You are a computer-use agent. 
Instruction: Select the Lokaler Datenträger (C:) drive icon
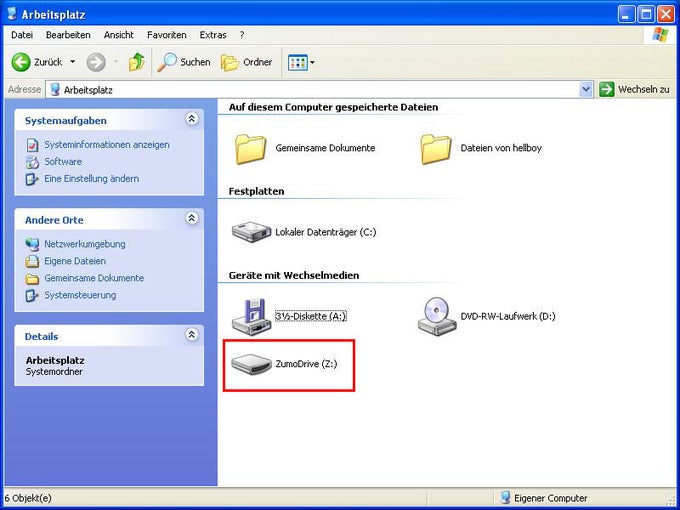pyautogui.click(x=252, y=232)
